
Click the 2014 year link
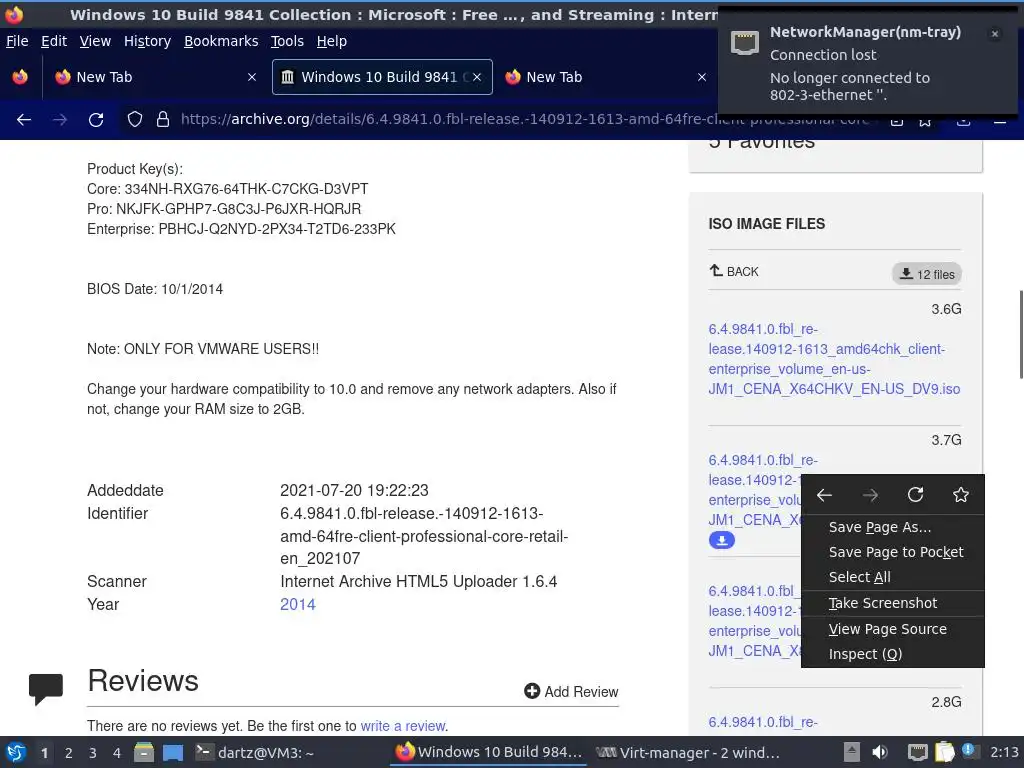[x=298, y=604]
